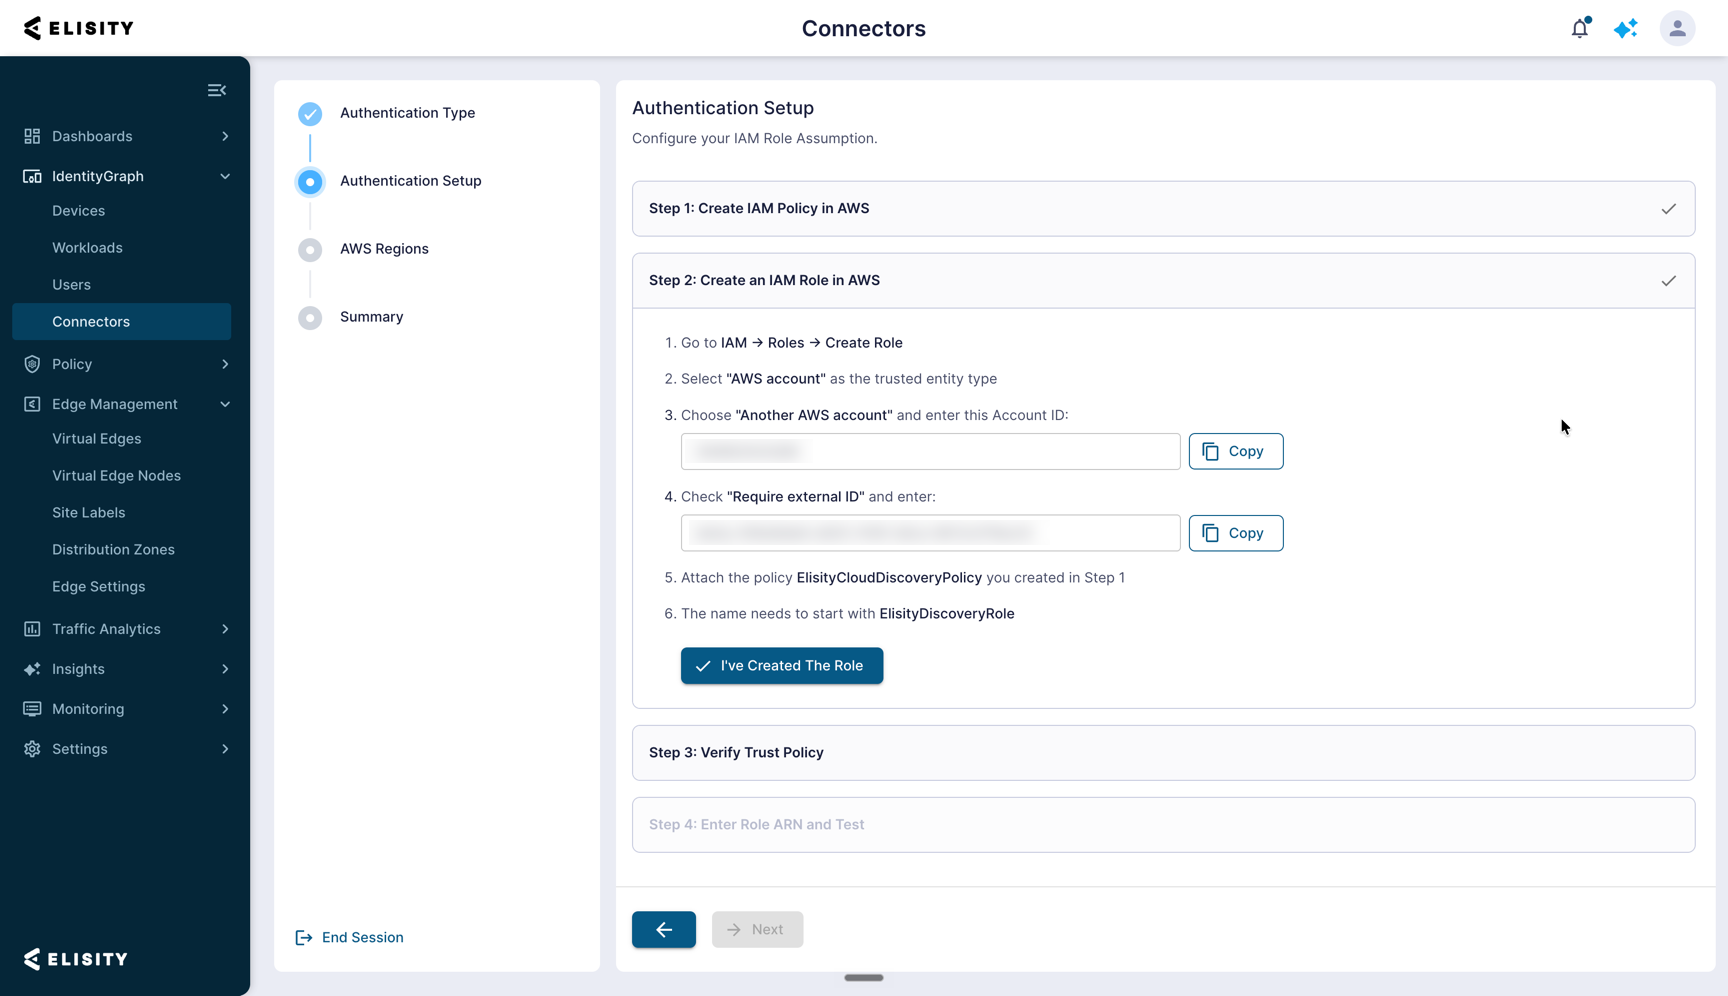Expand the Traffic Analytics chevron
The width and height of the screenshot is (1728, 996).
click(225, 629)
